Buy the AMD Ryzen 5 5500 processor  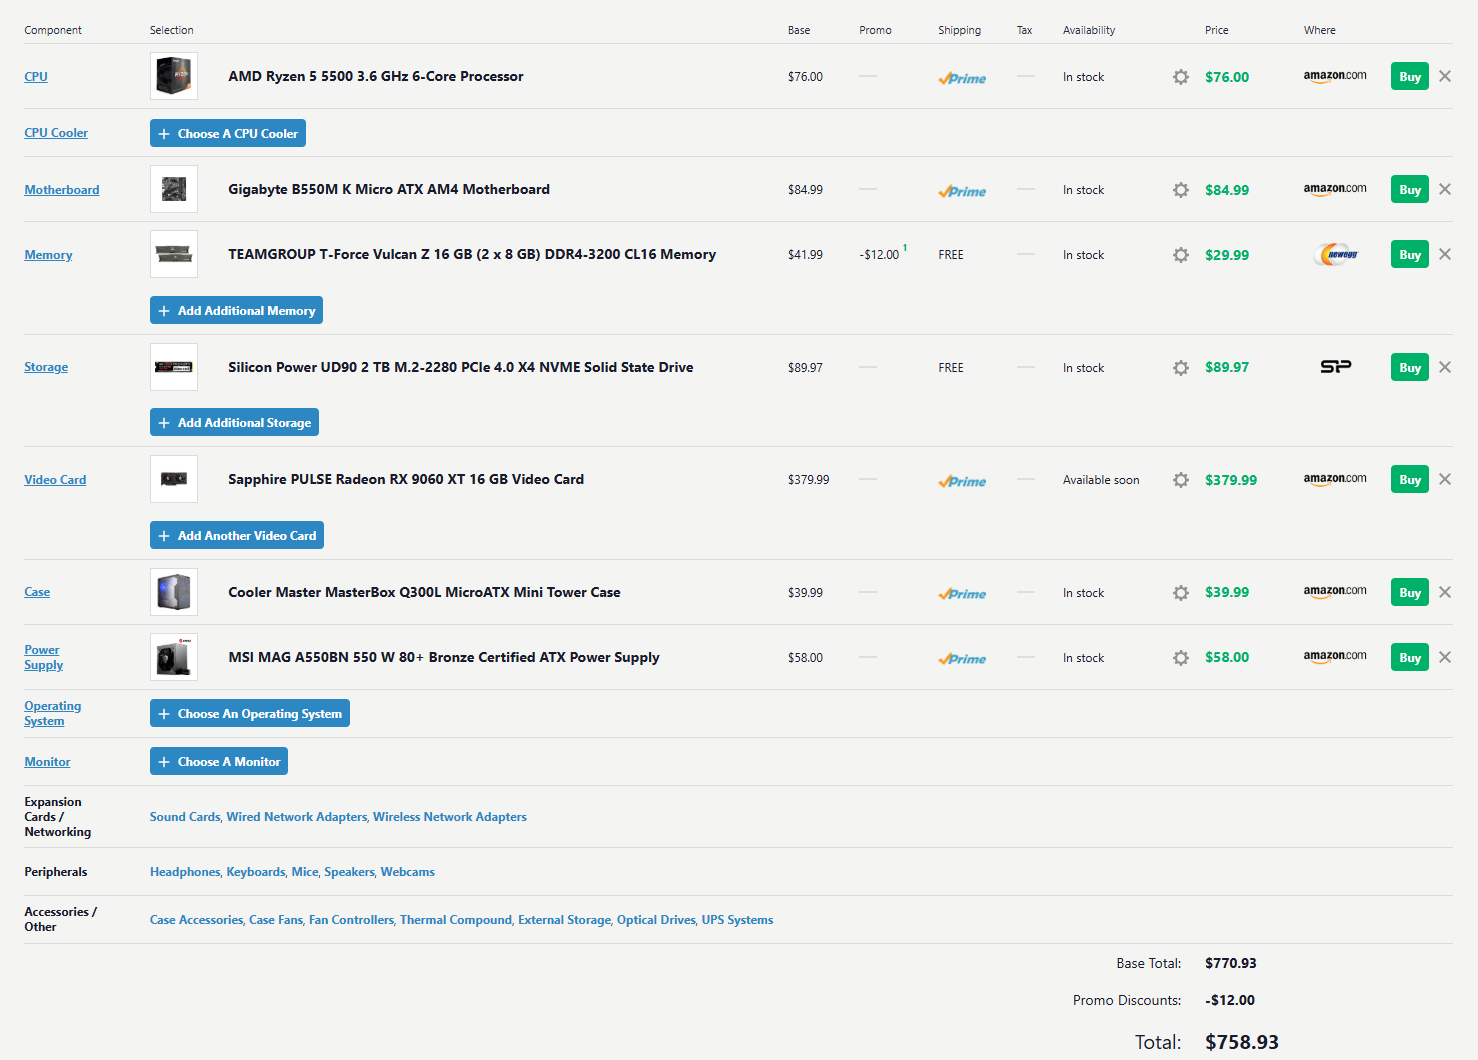(1410, 76)
